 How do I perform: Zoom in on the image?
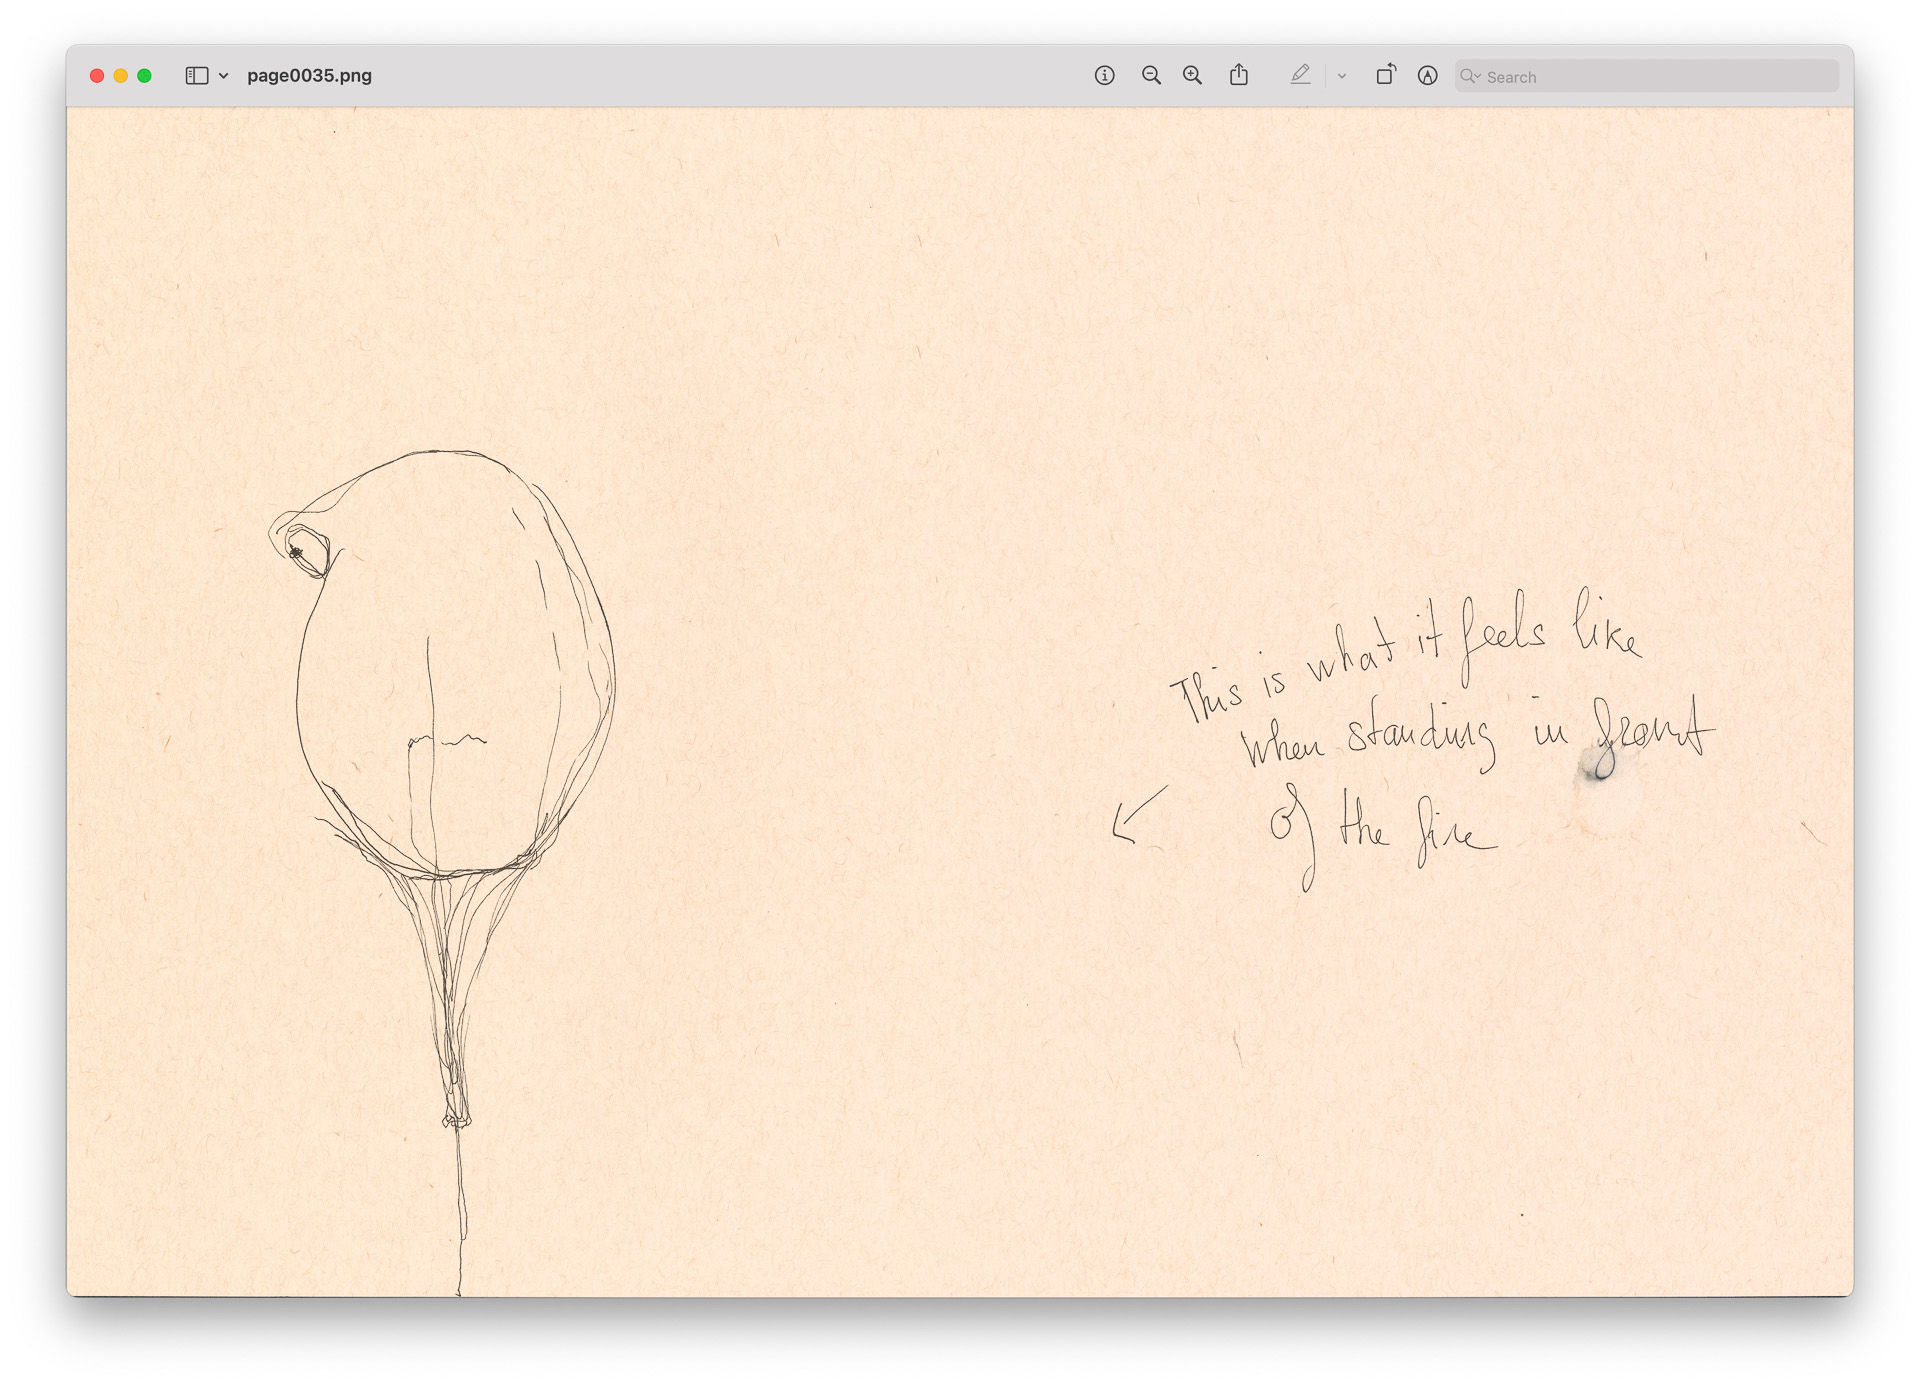point(1190,75)
